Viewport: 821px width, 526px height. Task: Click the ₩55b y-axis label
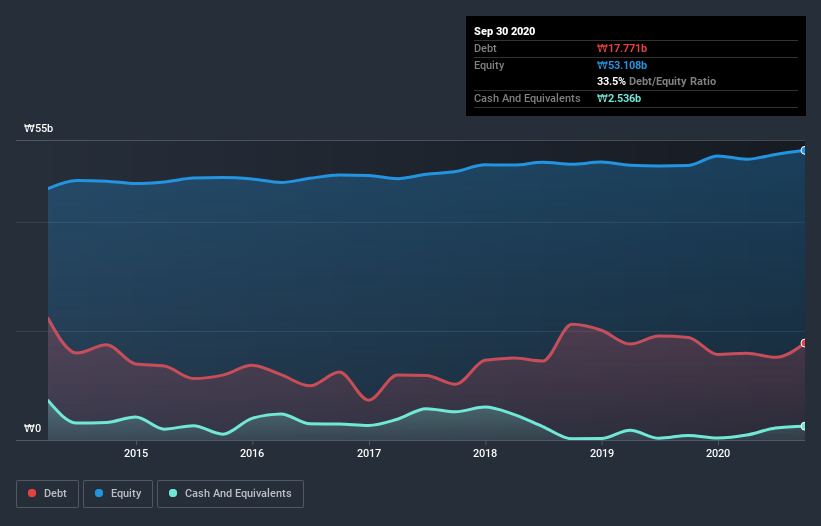[38, 128]
